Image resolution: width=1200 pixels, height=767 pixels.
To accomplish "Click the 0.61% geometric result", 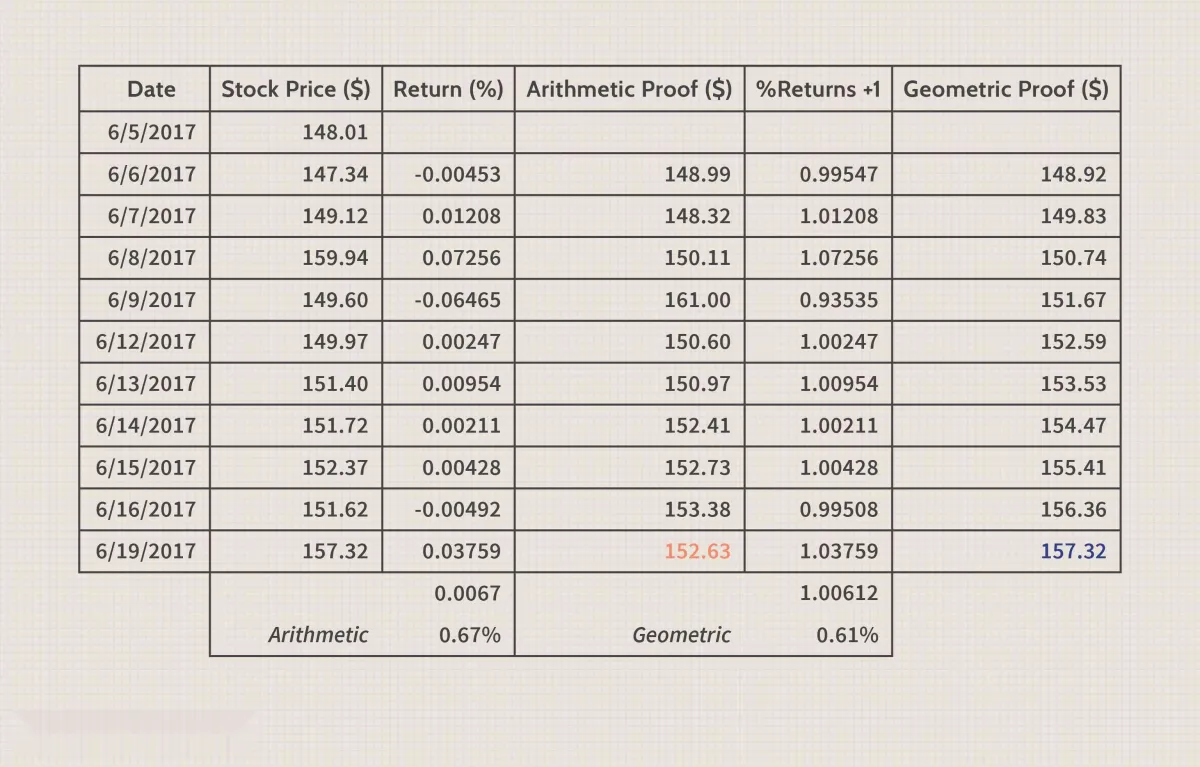I will pyautogui.click(x=847, y=635).
